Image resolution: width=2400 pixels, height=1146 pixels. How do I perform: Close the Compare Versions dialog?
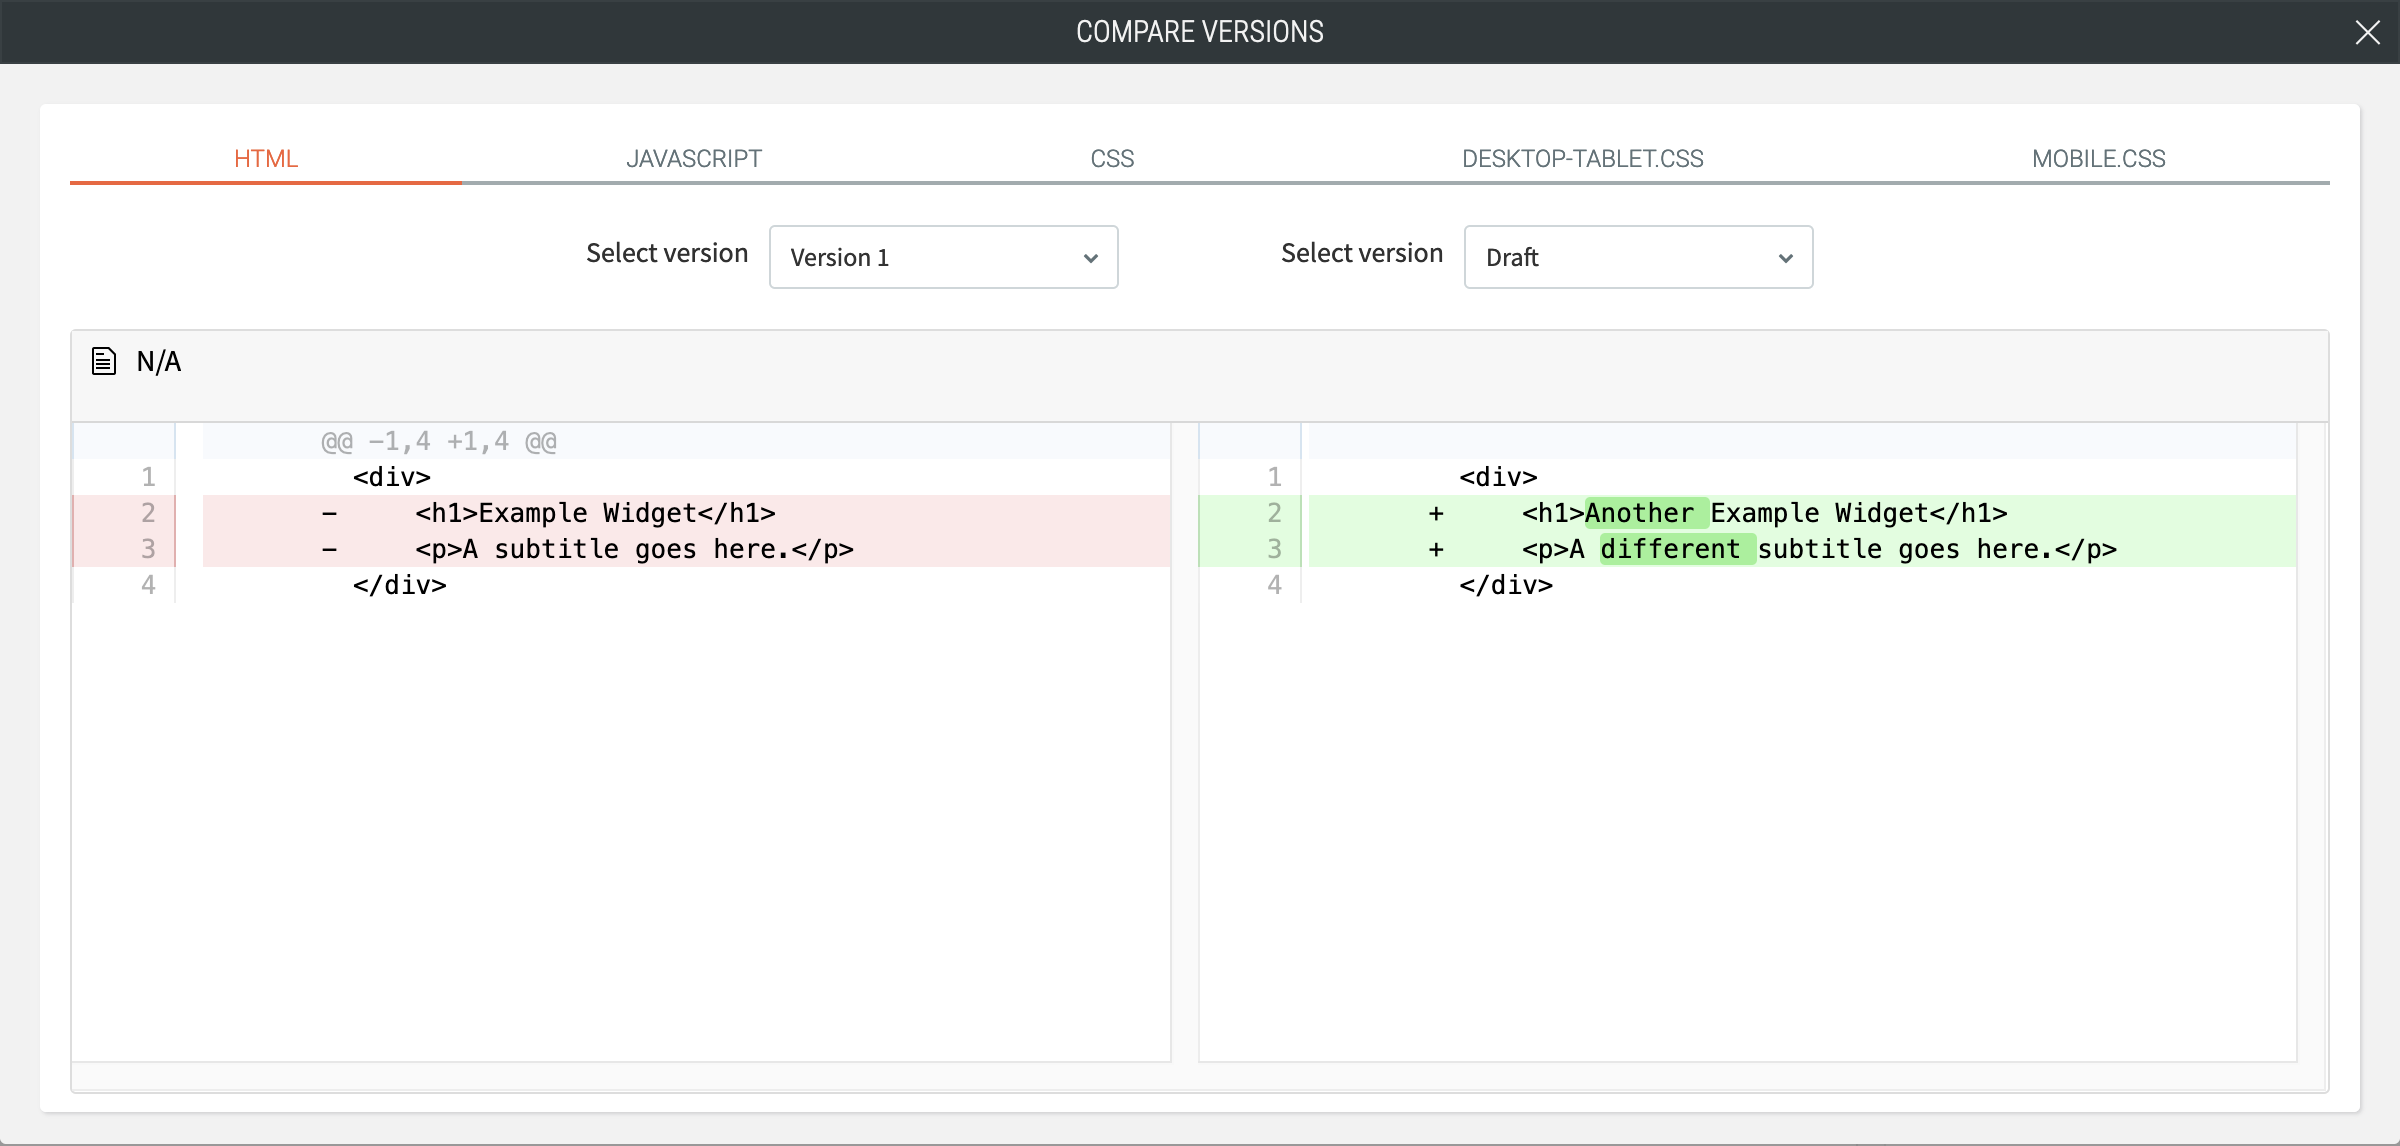pos(2367,32)
